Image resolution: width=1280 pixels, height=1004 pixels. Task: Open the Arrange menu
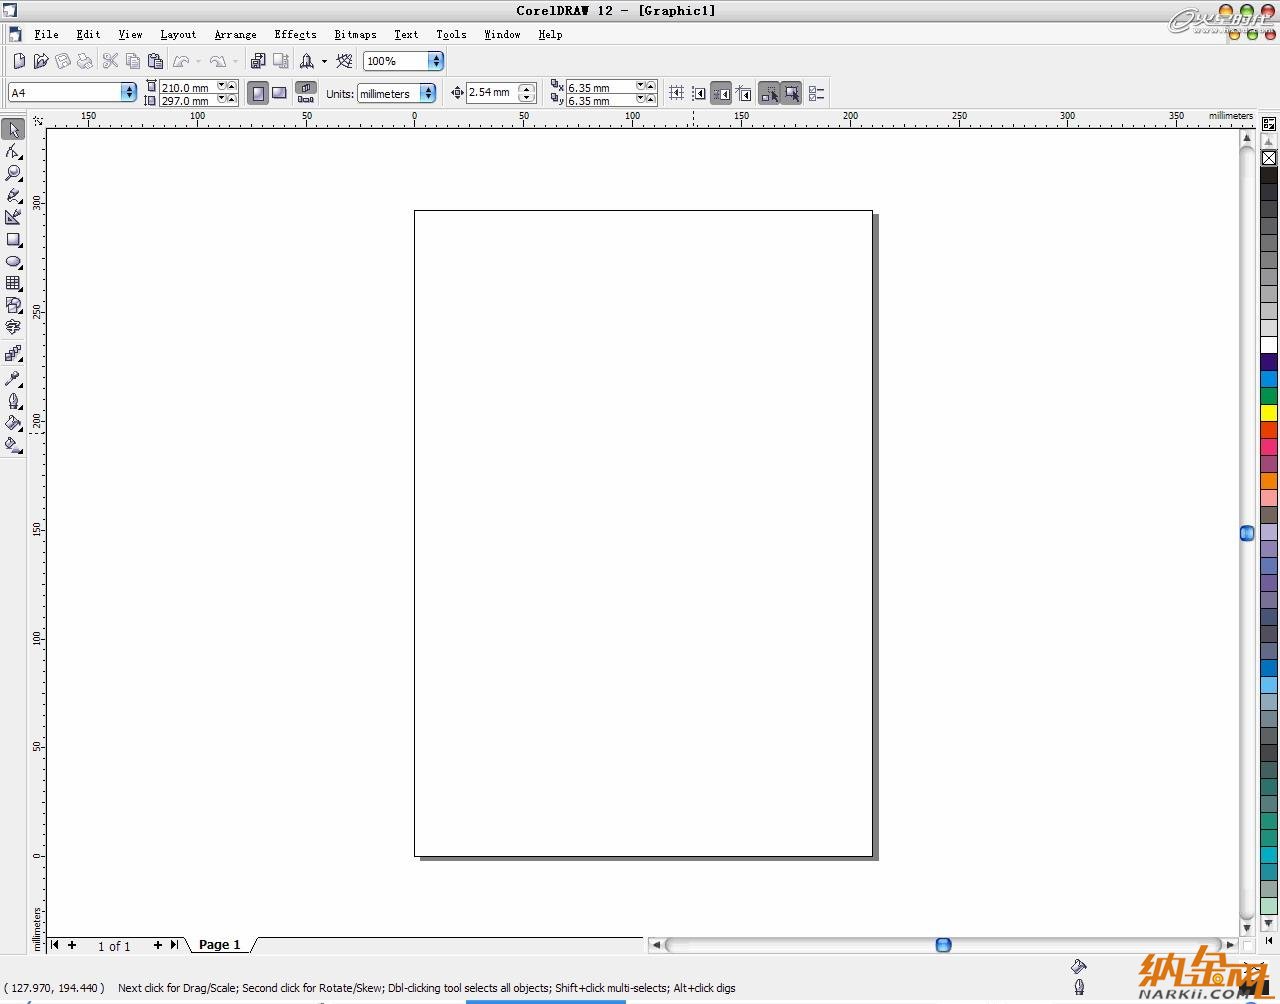coord(235,34)
